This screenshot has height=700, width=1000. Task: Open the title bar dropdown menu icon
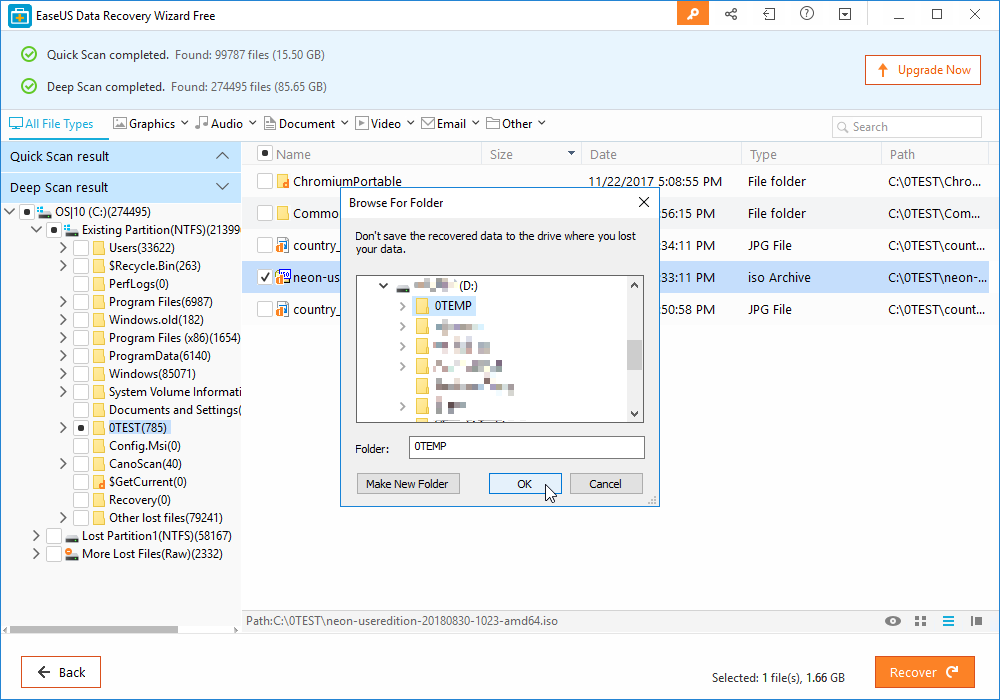[845, 14]
